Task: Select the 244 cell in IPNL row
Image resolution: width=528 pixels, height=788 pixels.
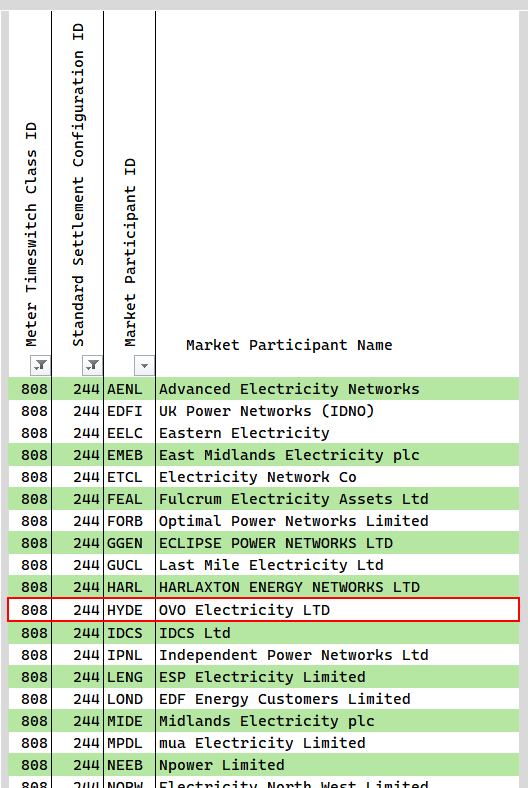Action: pyautogui.click(x=77, y=655)
